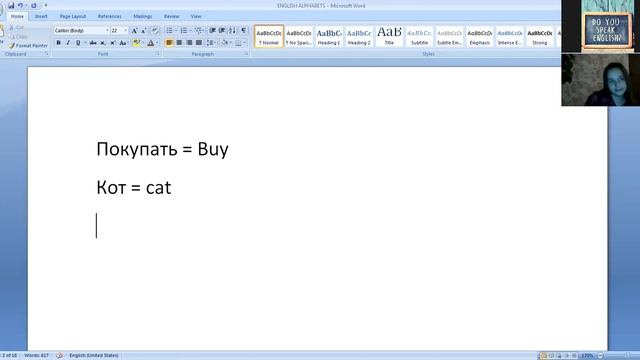Apply the Title style
640x360 pixels.
389,37
